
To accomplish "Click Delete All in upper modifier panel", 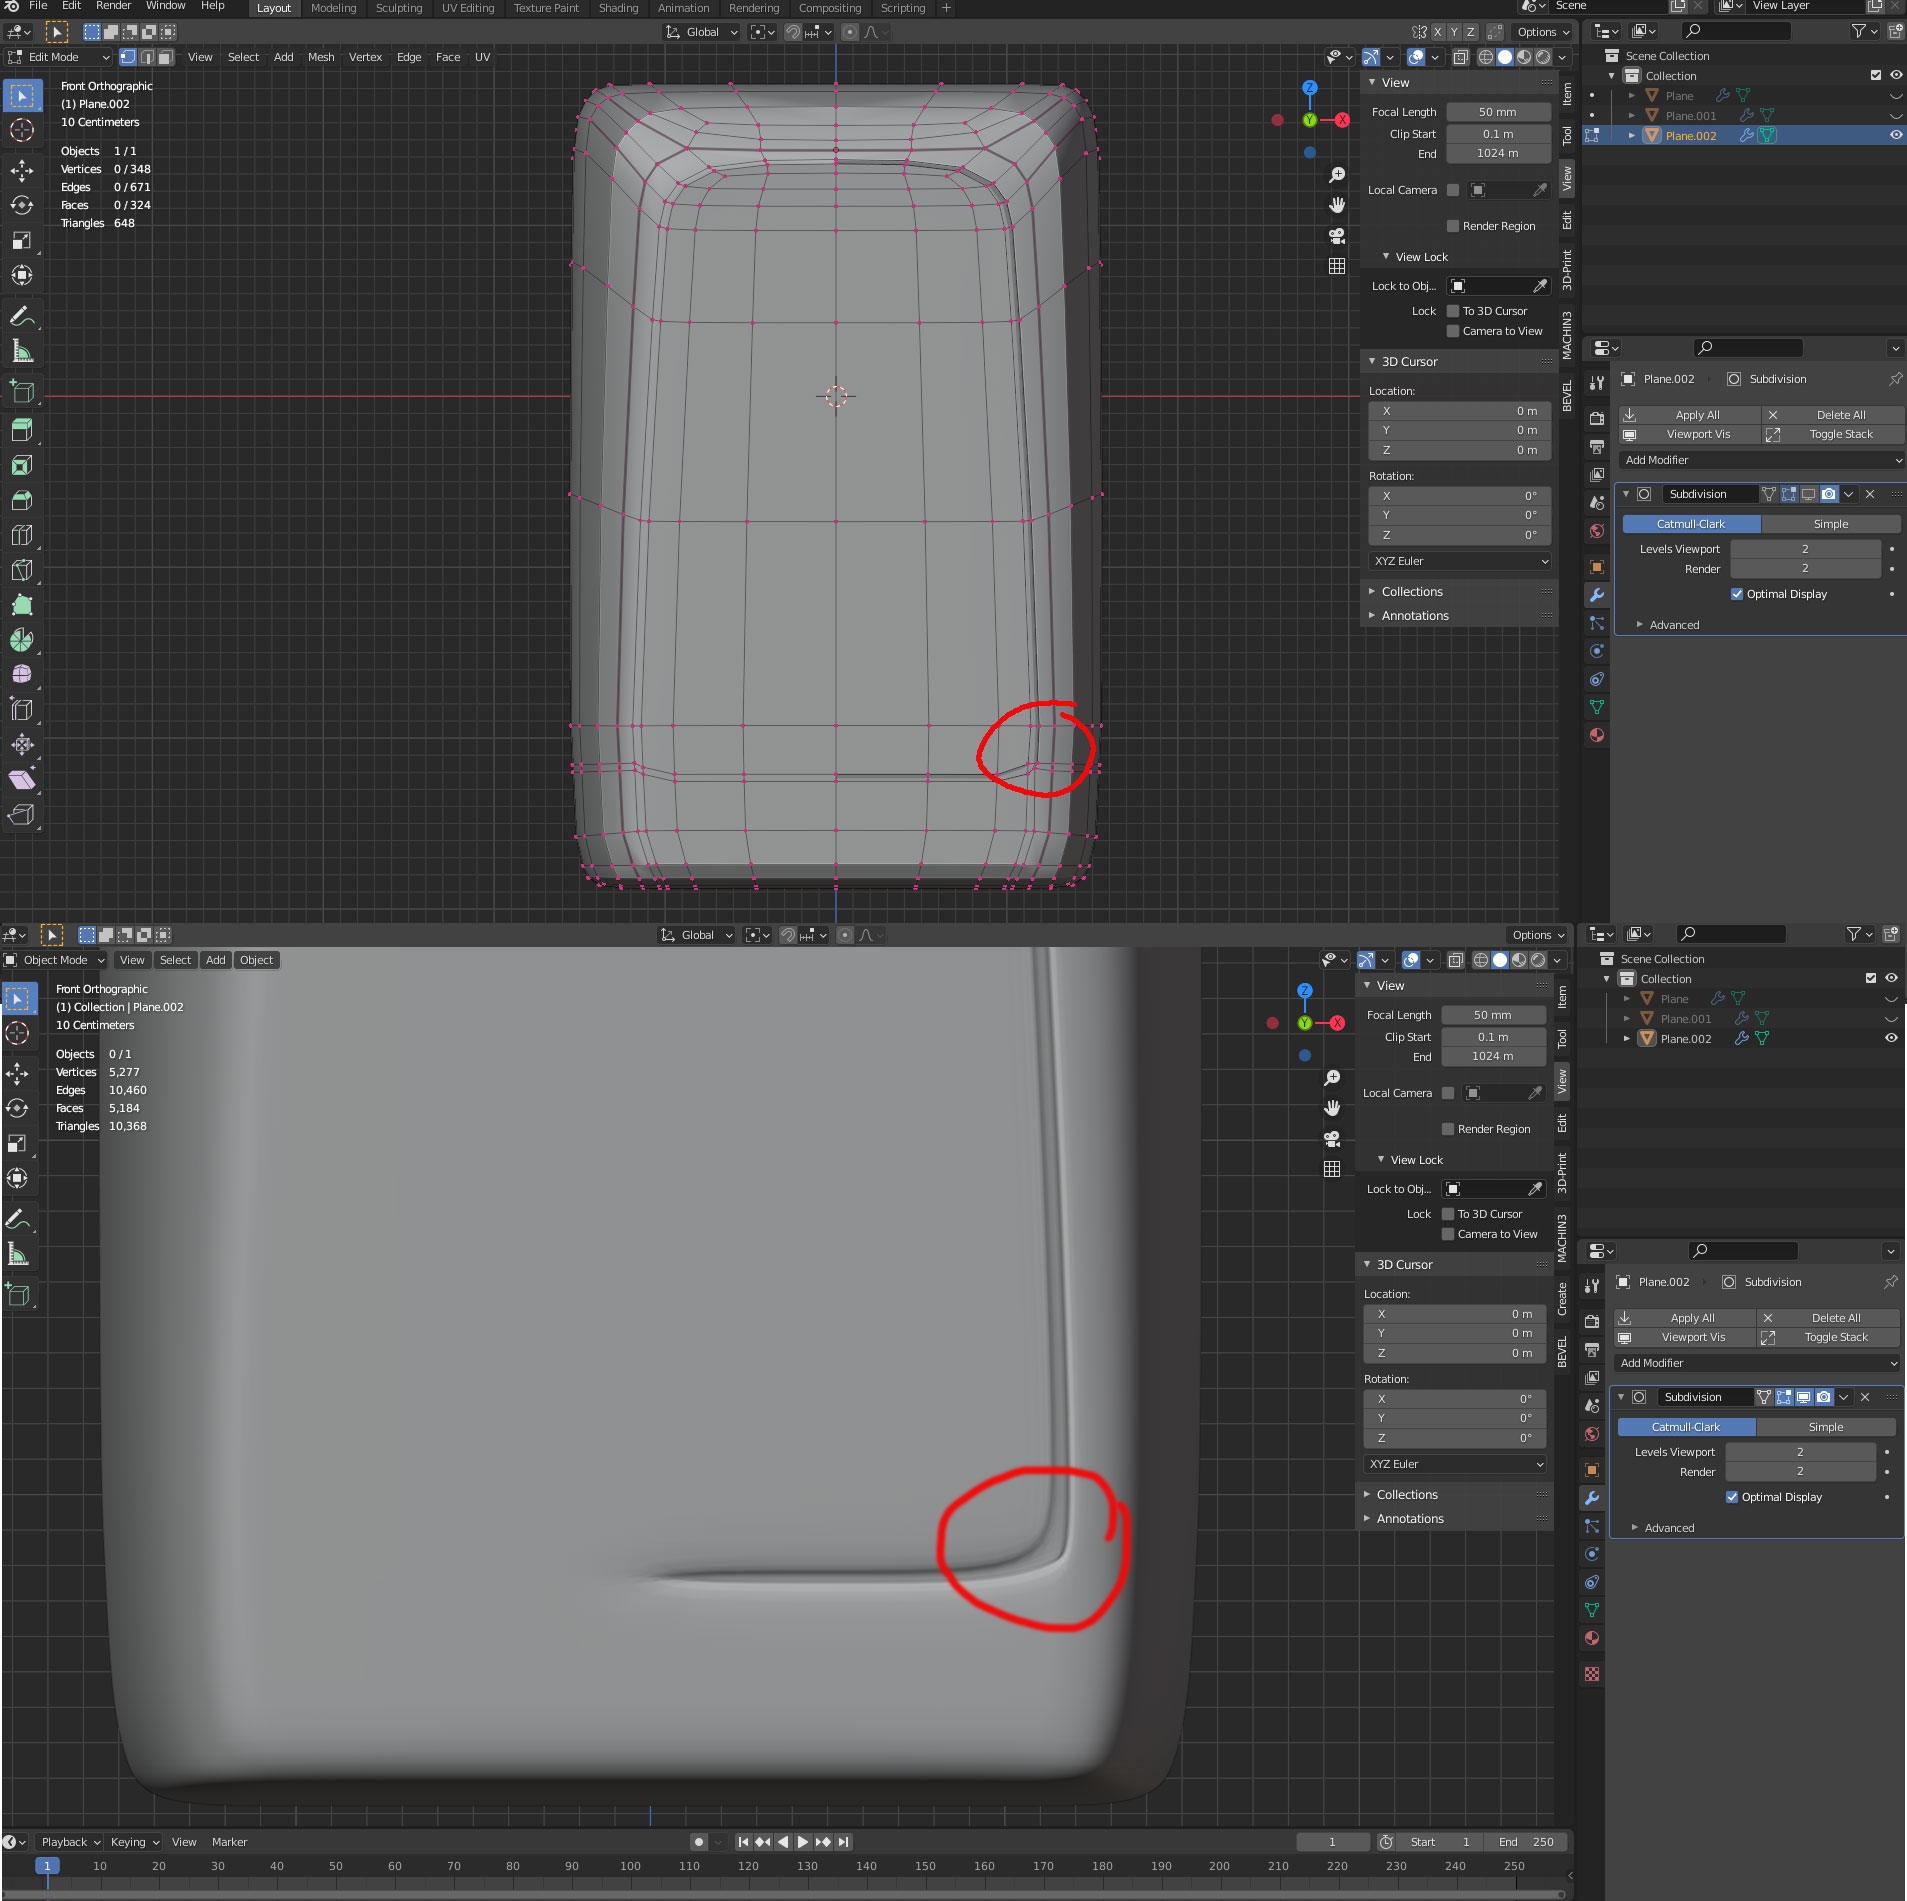I will coord(1833,415).
